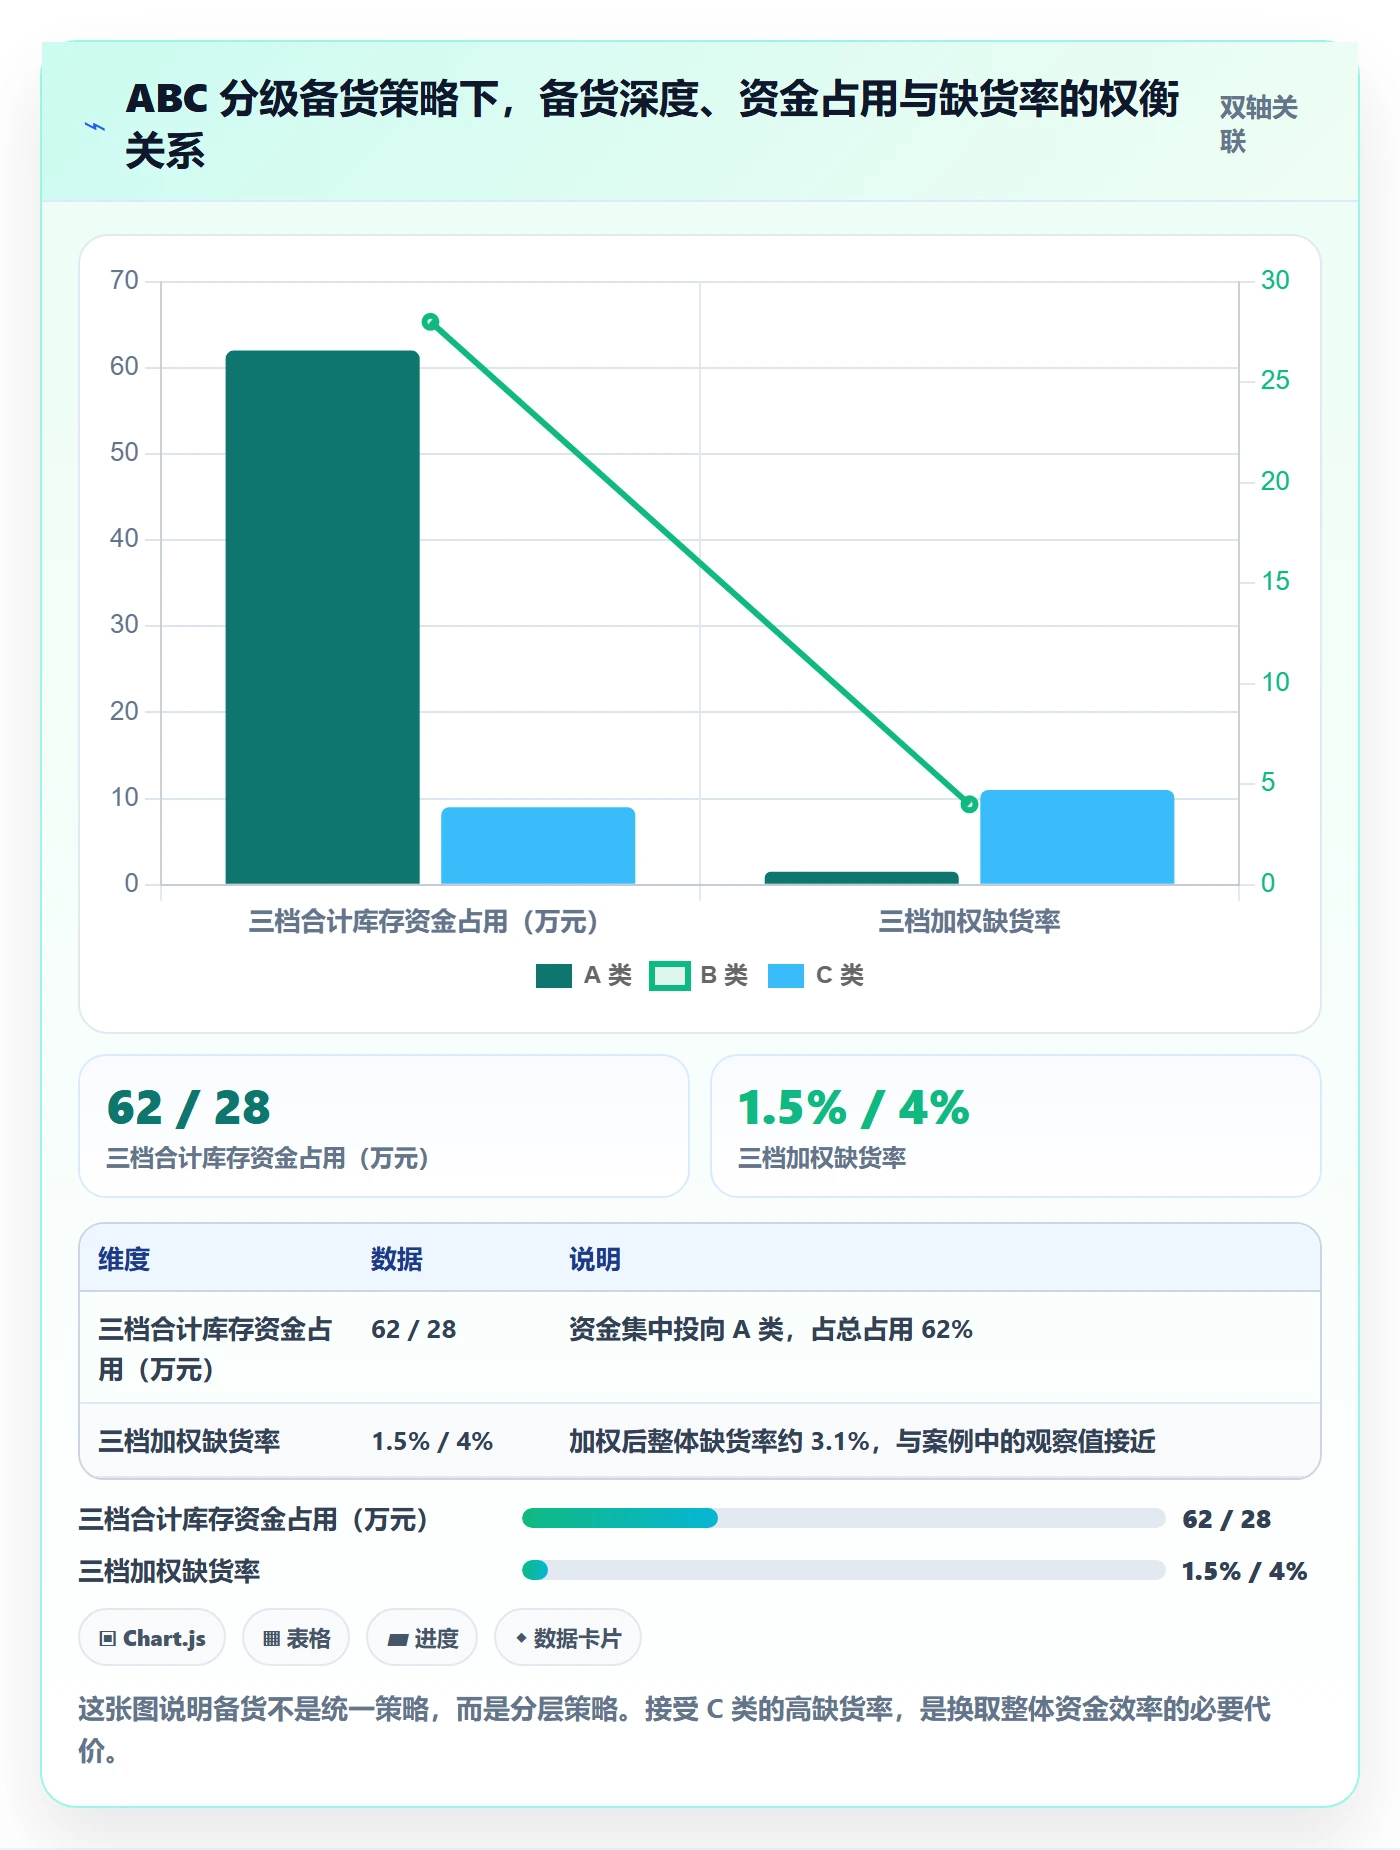
Task: Click the blue C 类 bar under 三档加权缺货率
Action: tap(1077, 837)
